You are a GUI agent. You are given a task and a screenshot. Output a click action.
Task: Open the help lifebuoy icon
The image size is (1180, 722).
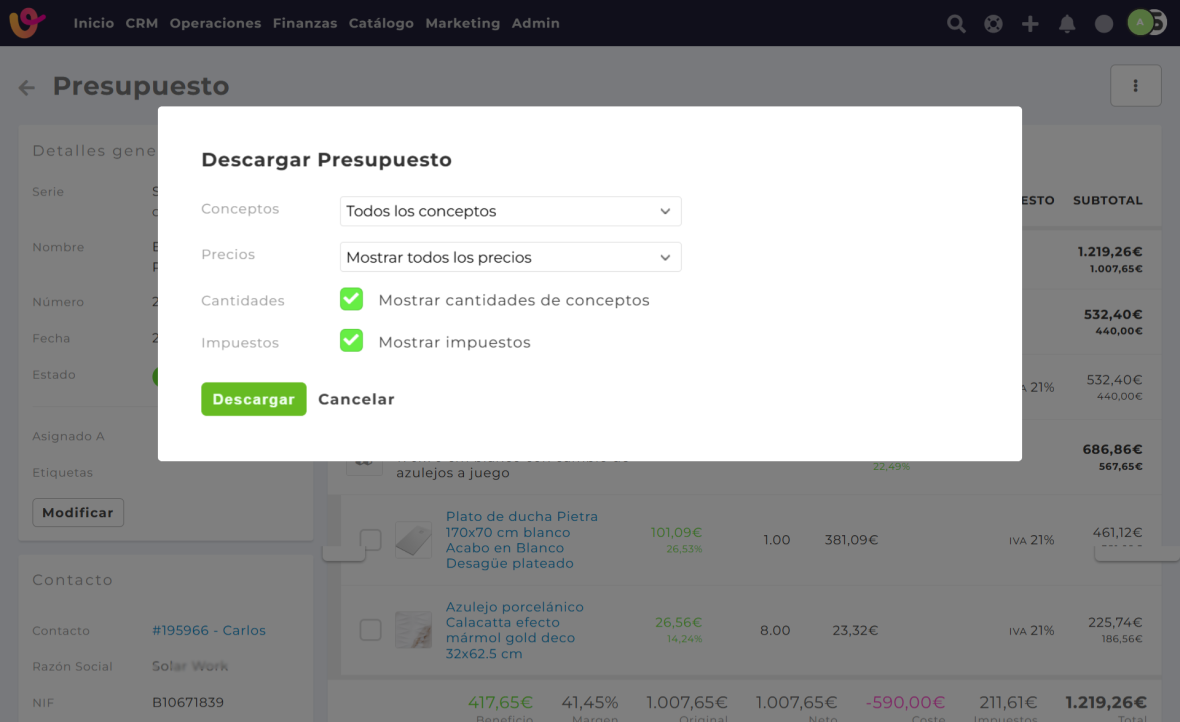point(993,24)
